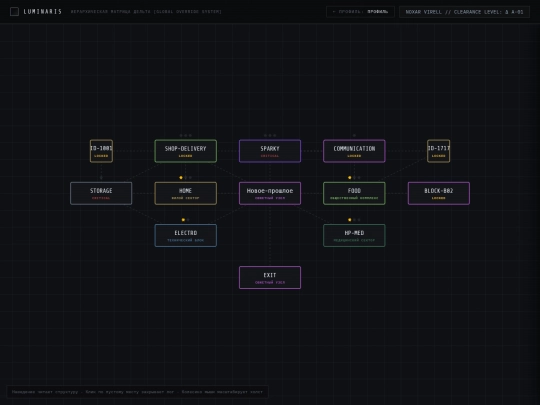Select the SPARKY critical node
540x405 pixels.
pos(270,151)
